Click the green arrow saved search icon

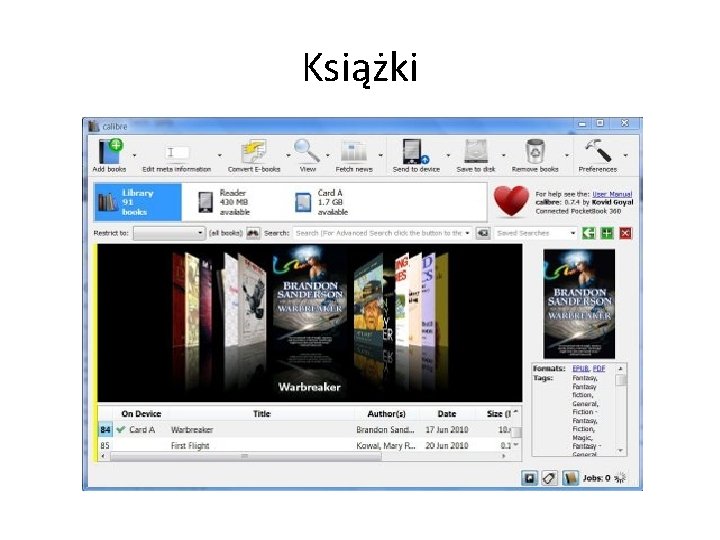[x=589, y=233]
